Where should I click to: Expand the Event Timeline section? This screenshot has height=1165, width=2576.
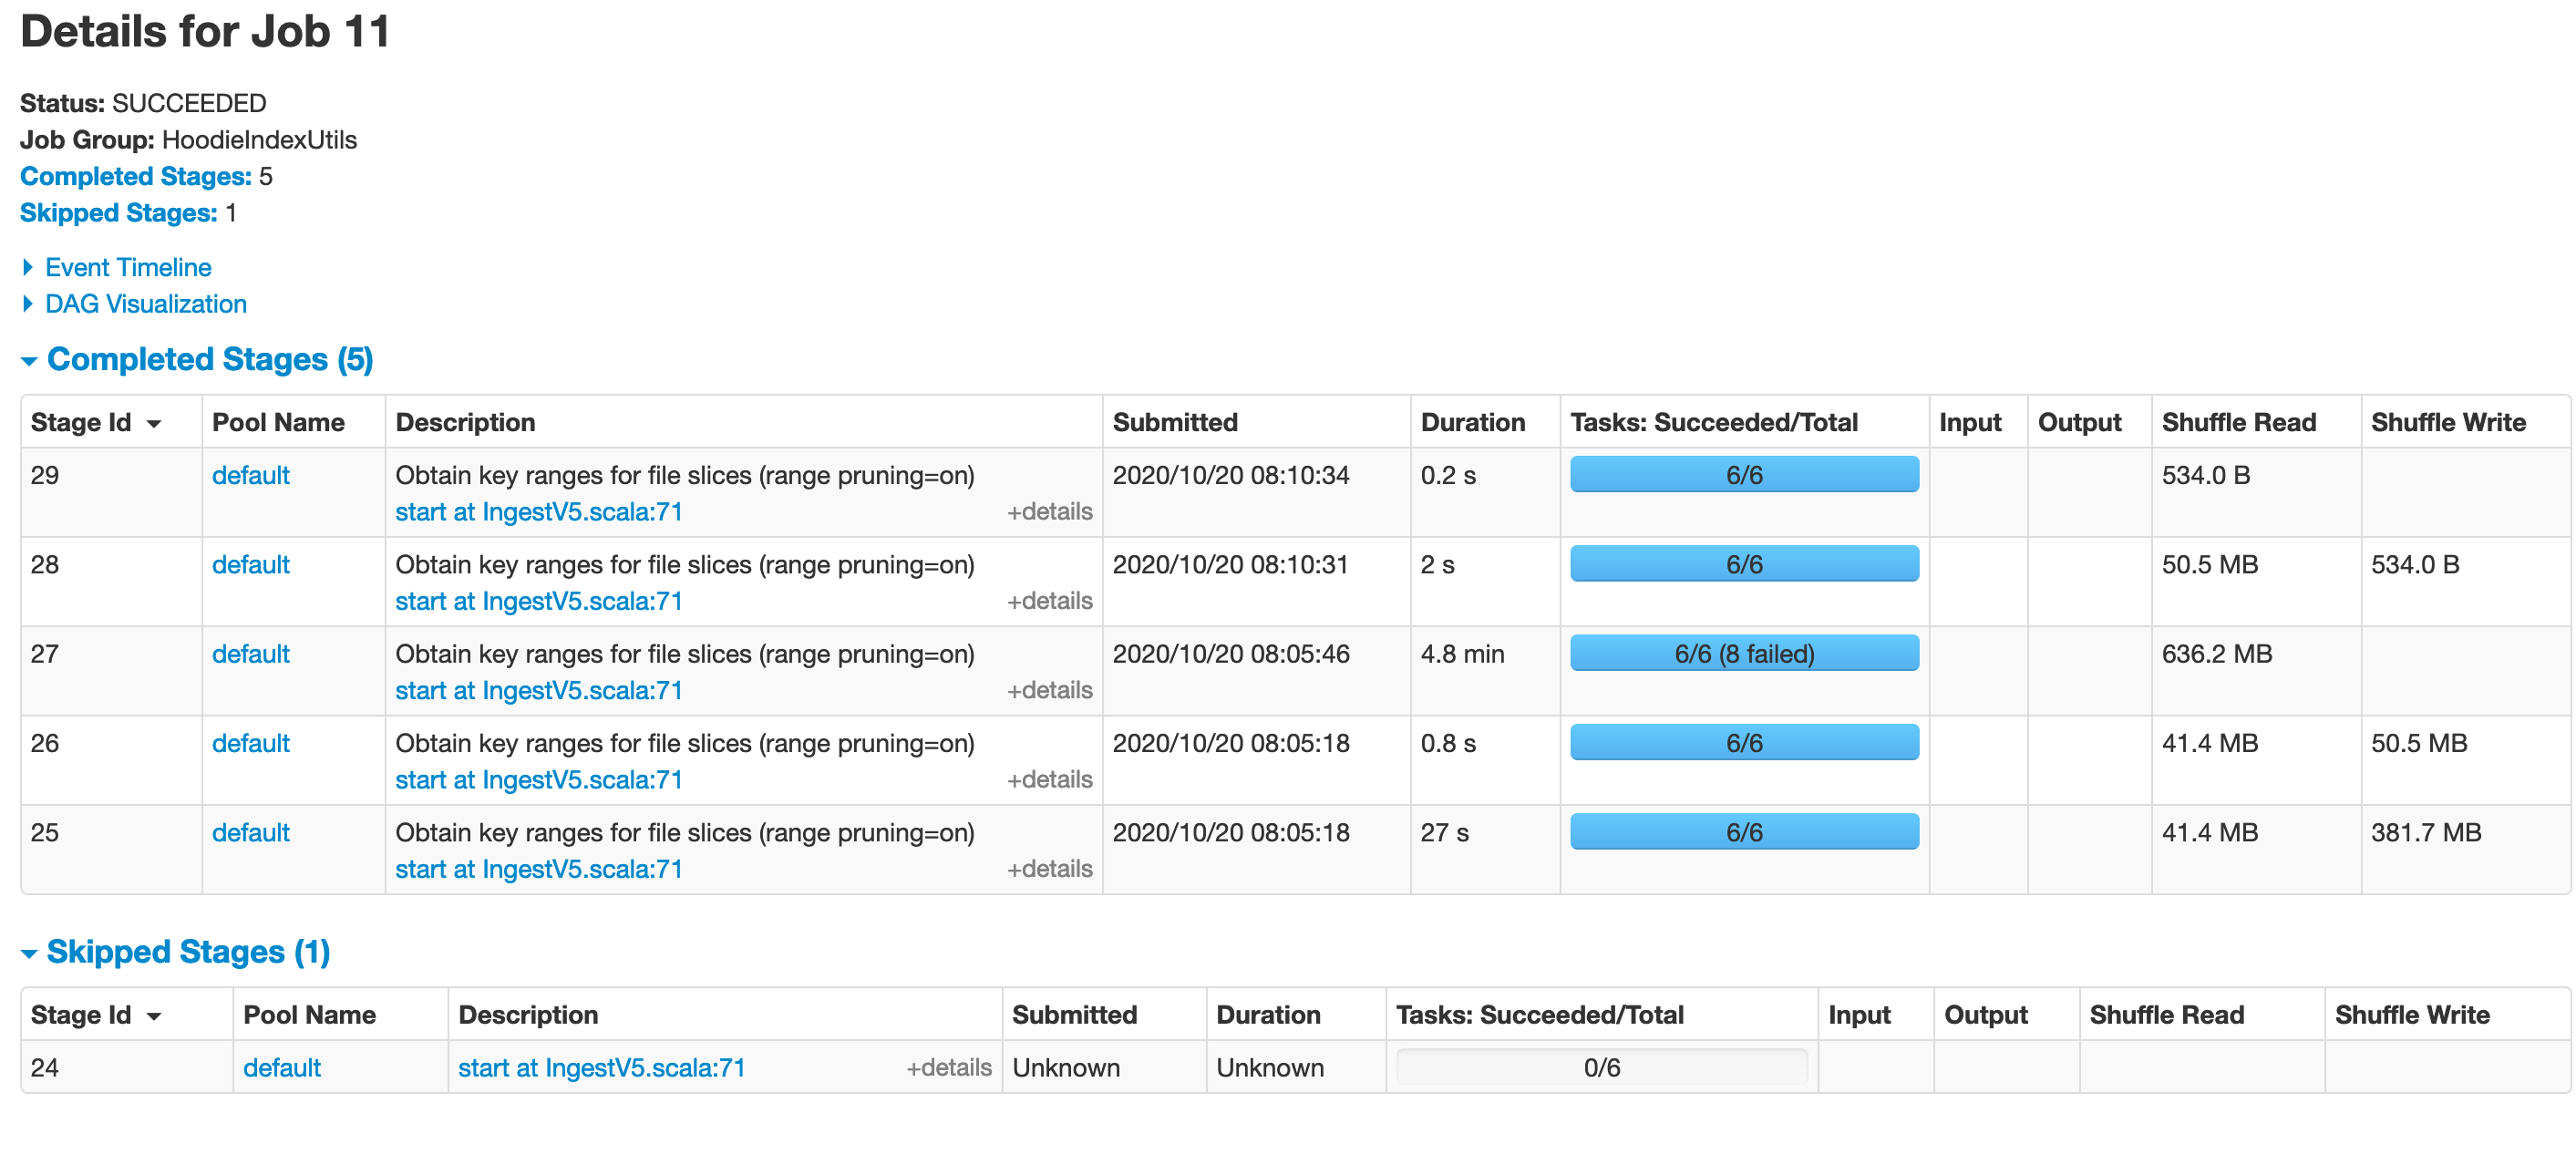(x=127, y=267)
